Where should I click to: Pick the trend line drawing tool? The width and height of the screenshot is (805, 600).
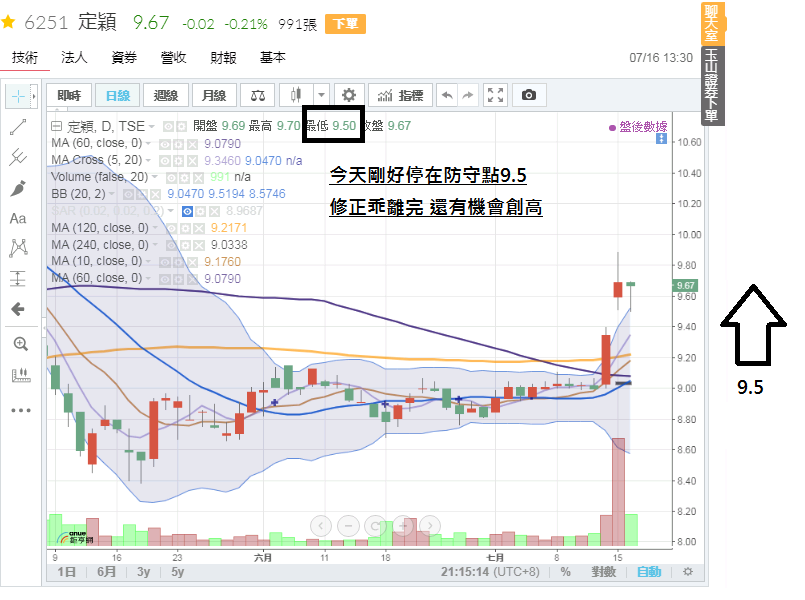click(18, 127)
